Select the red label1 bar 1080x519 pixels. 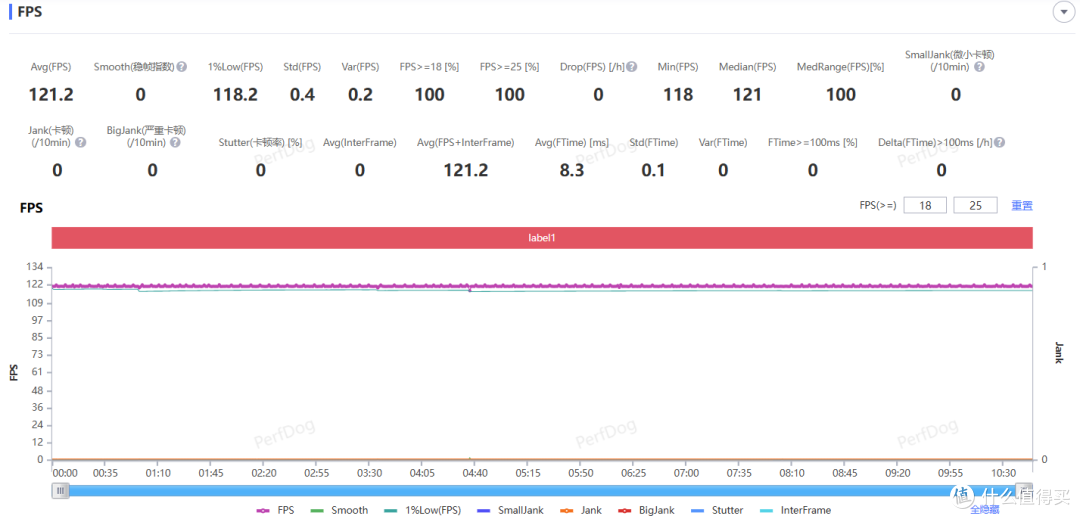[541, 238]
